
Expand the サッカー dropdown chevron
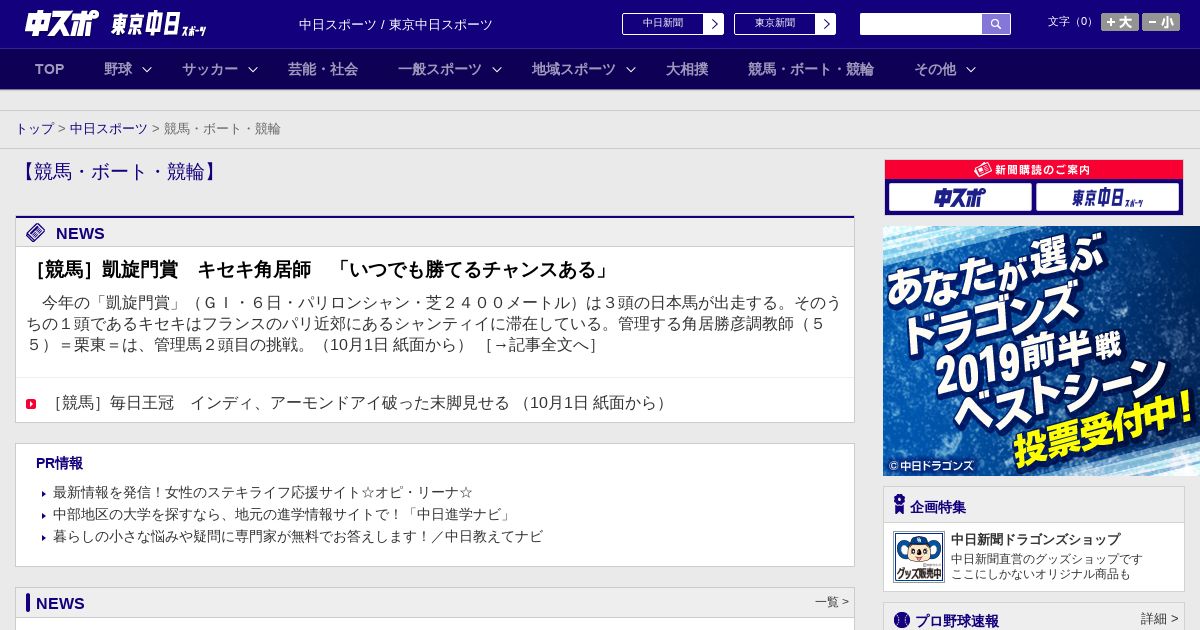tap(253, 69)
